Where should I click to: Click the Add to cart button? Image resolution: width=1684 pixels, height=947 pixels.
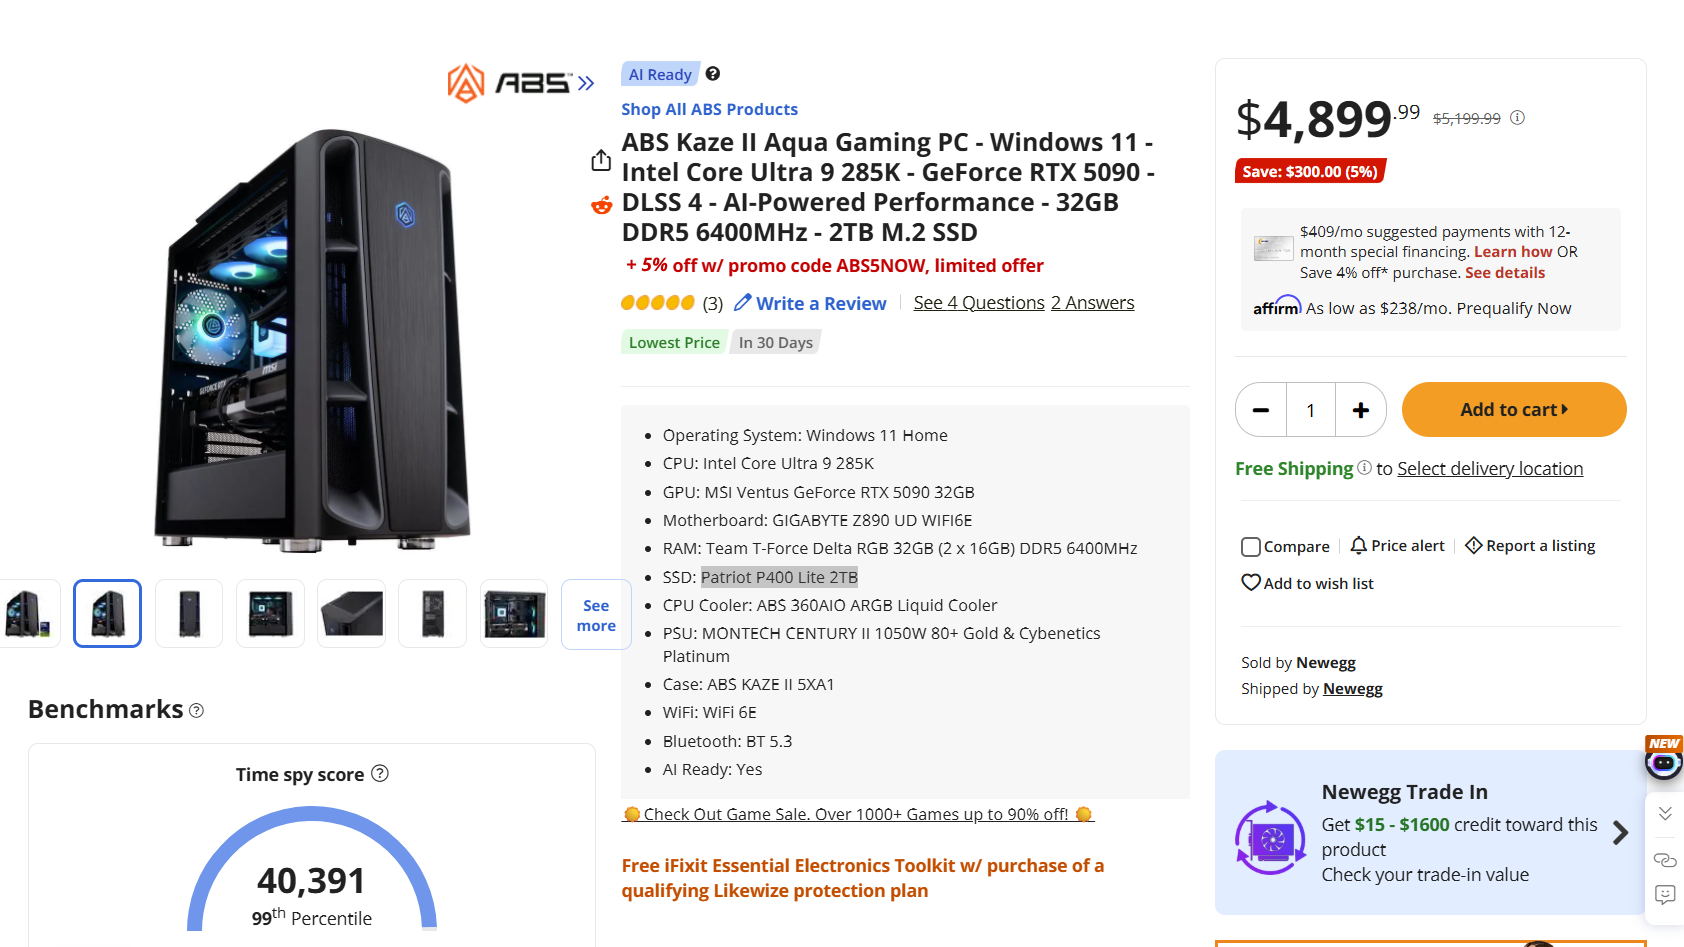click(x=1512, y=409)
